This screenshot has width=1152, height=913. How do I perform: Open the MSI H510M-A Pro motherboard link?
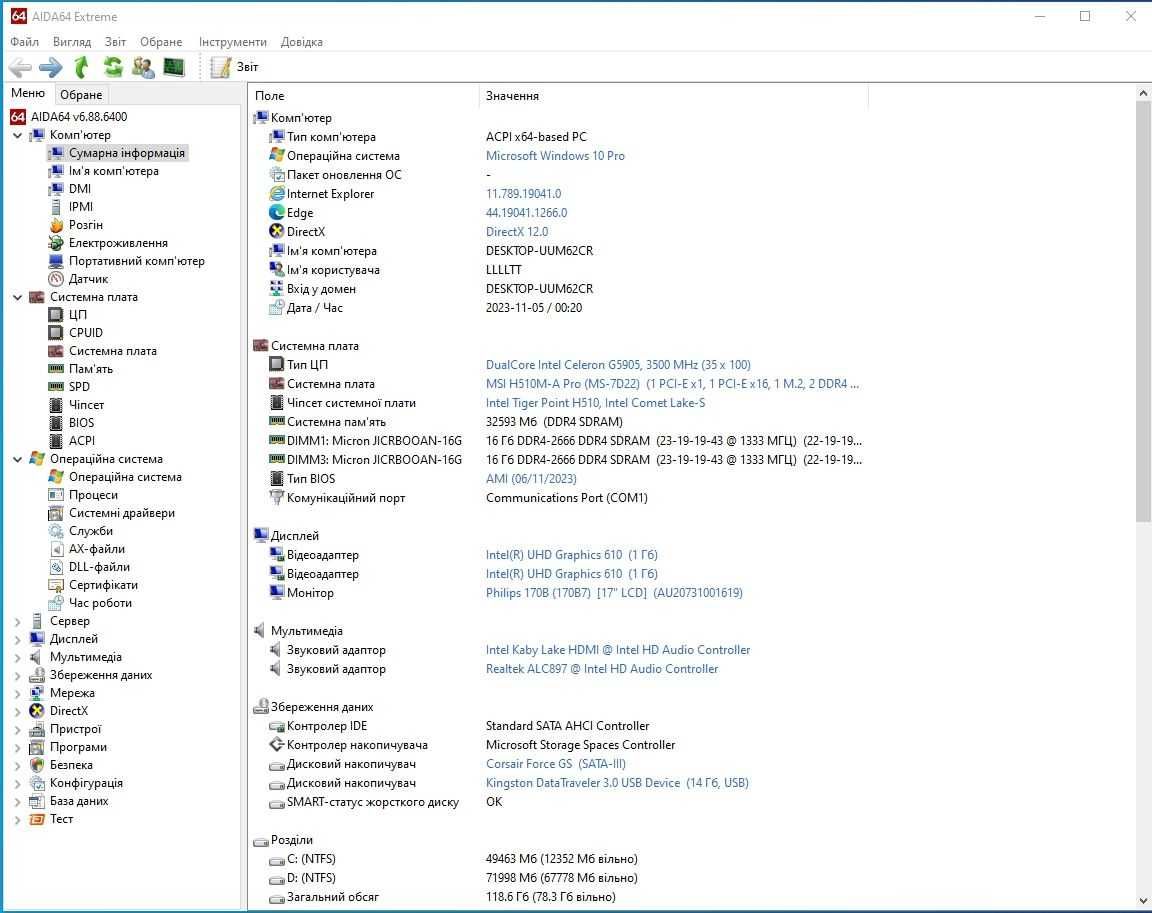672,384
